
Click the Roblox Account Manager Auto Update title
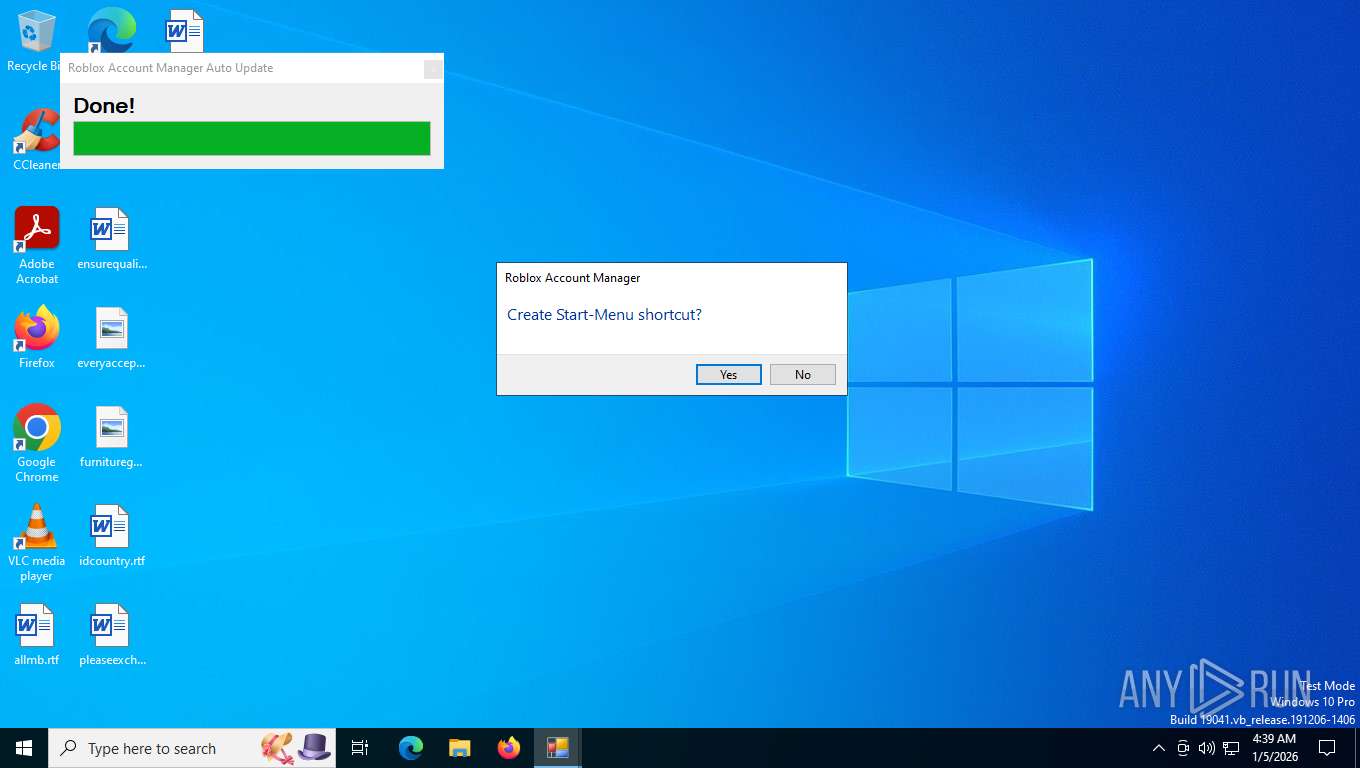tap(170, 68)
